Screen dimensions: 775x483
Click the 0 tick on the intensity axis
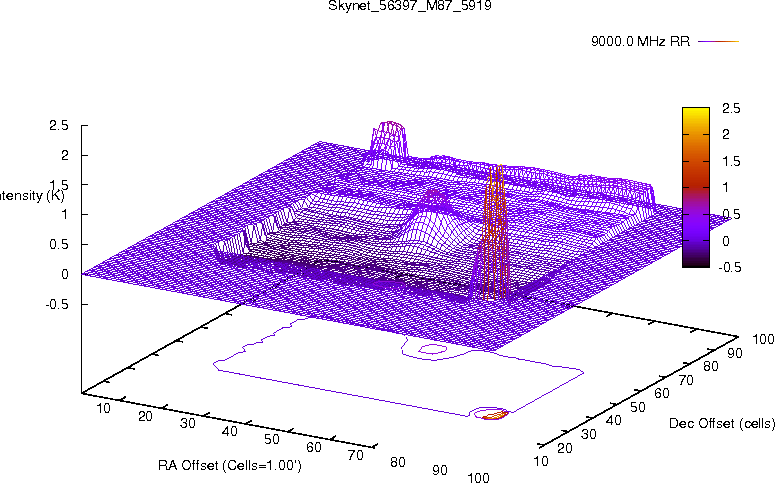pos(65,274)
